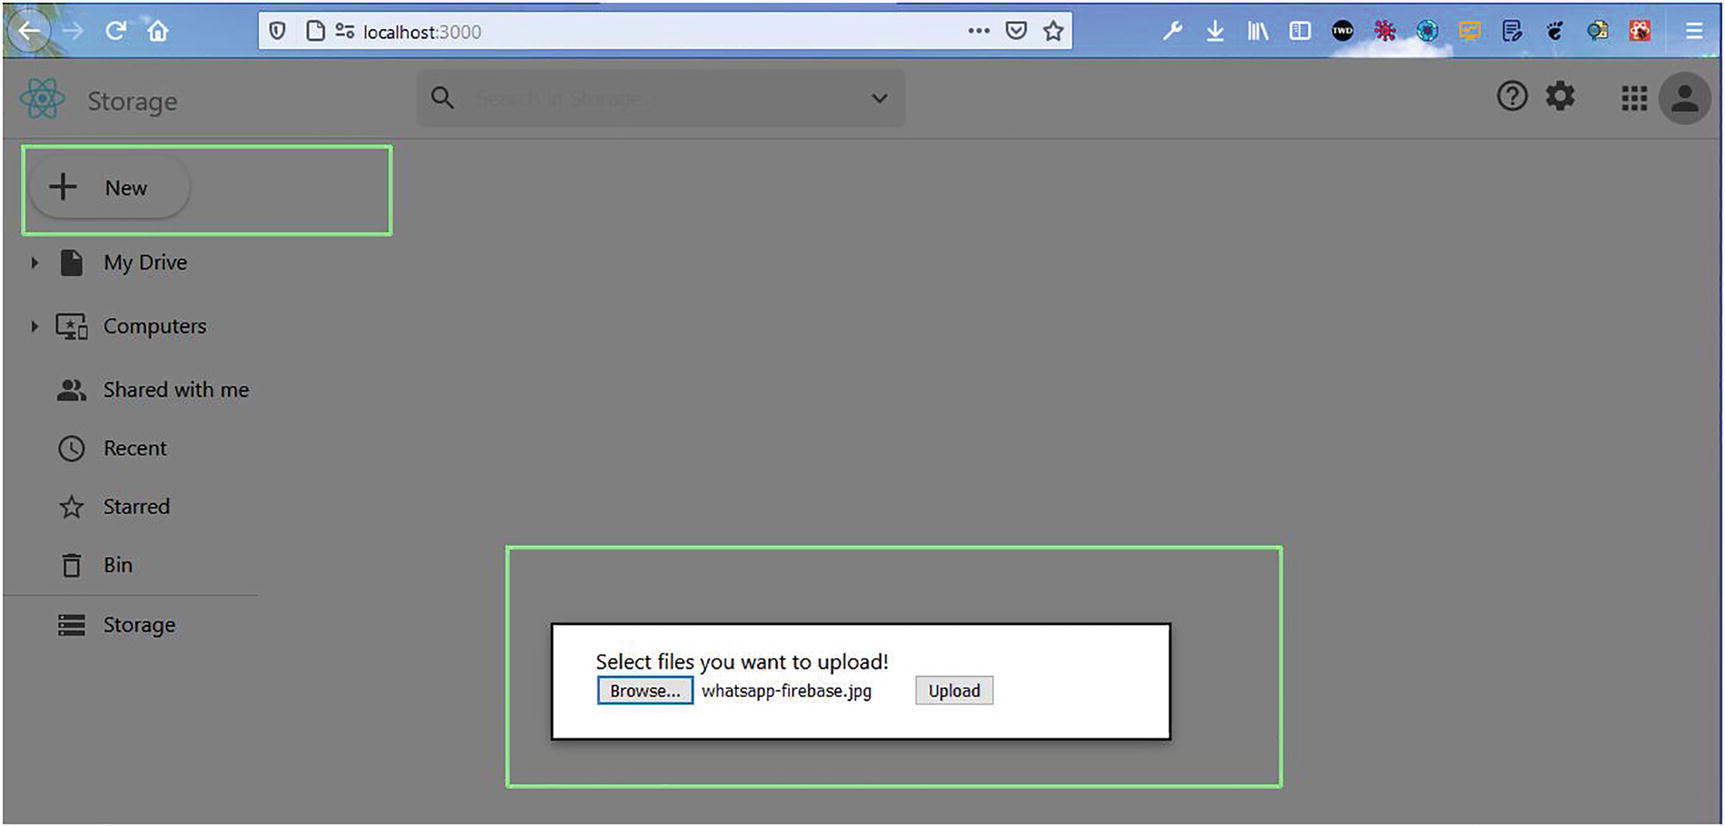Open settings via the gear icon
Image resolution: width=1725 pixels, height=827 pixels.
(x=1560, y=97)
